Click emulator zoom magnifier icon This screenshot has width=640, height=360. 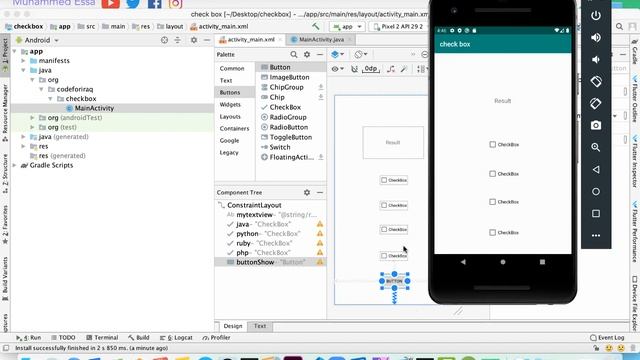point(596,147)
